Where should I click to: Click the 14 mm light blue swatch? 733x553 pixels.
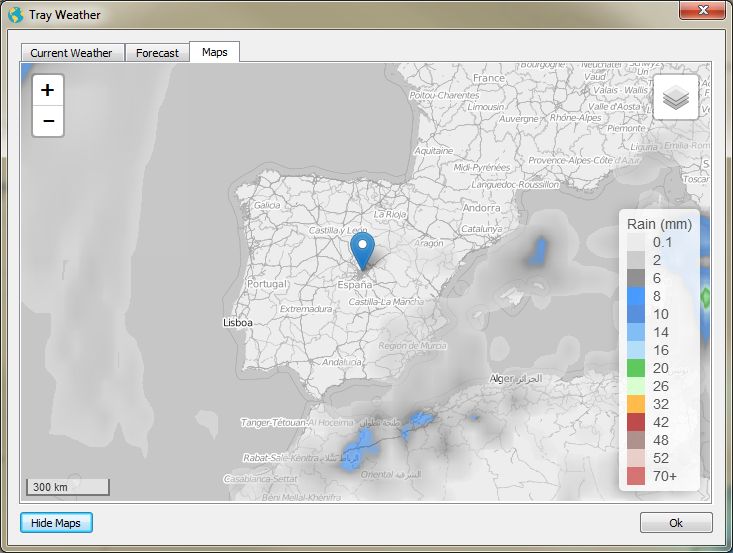click(x=636, y=332)
